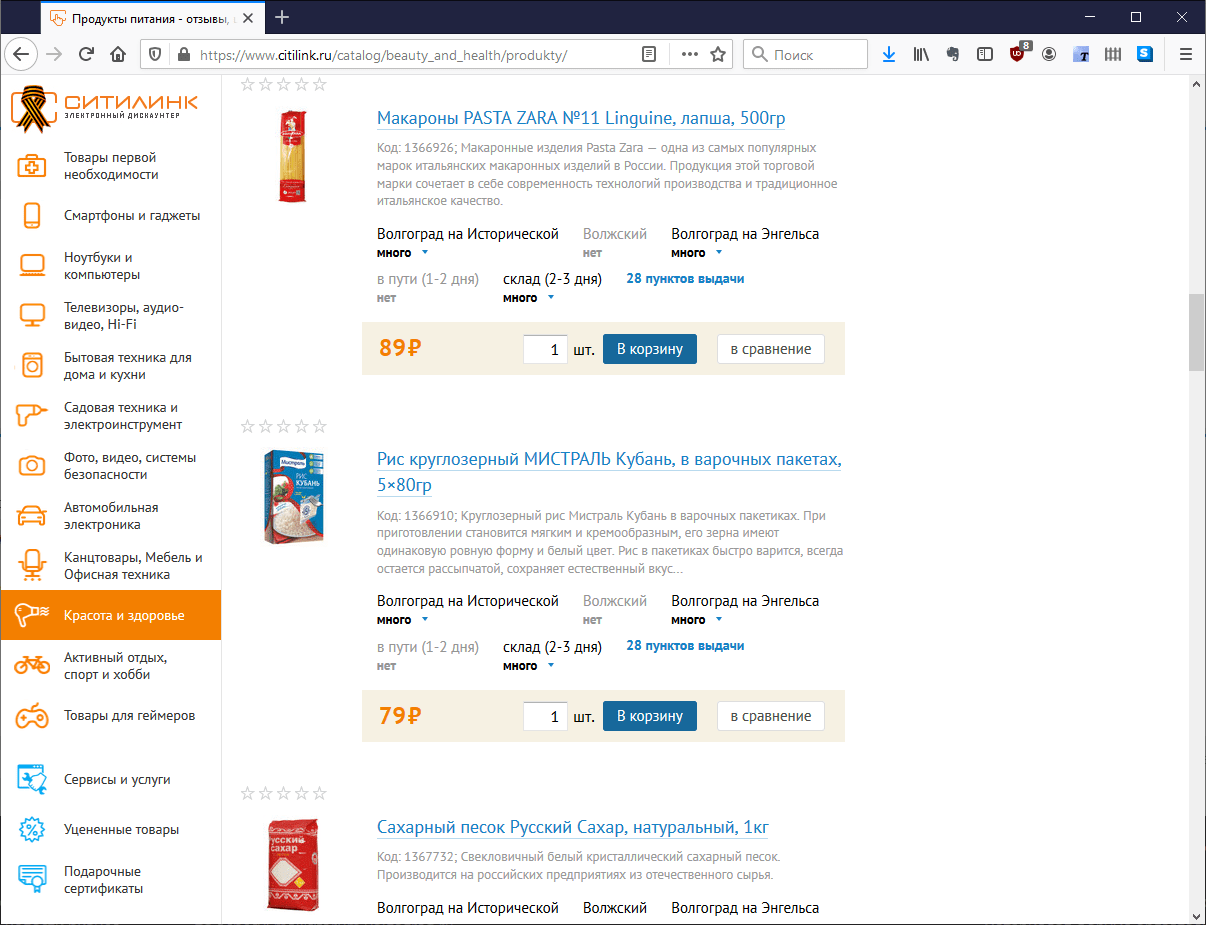
Task: Click the tracking protection shield icon
Action: pos(155,54)
